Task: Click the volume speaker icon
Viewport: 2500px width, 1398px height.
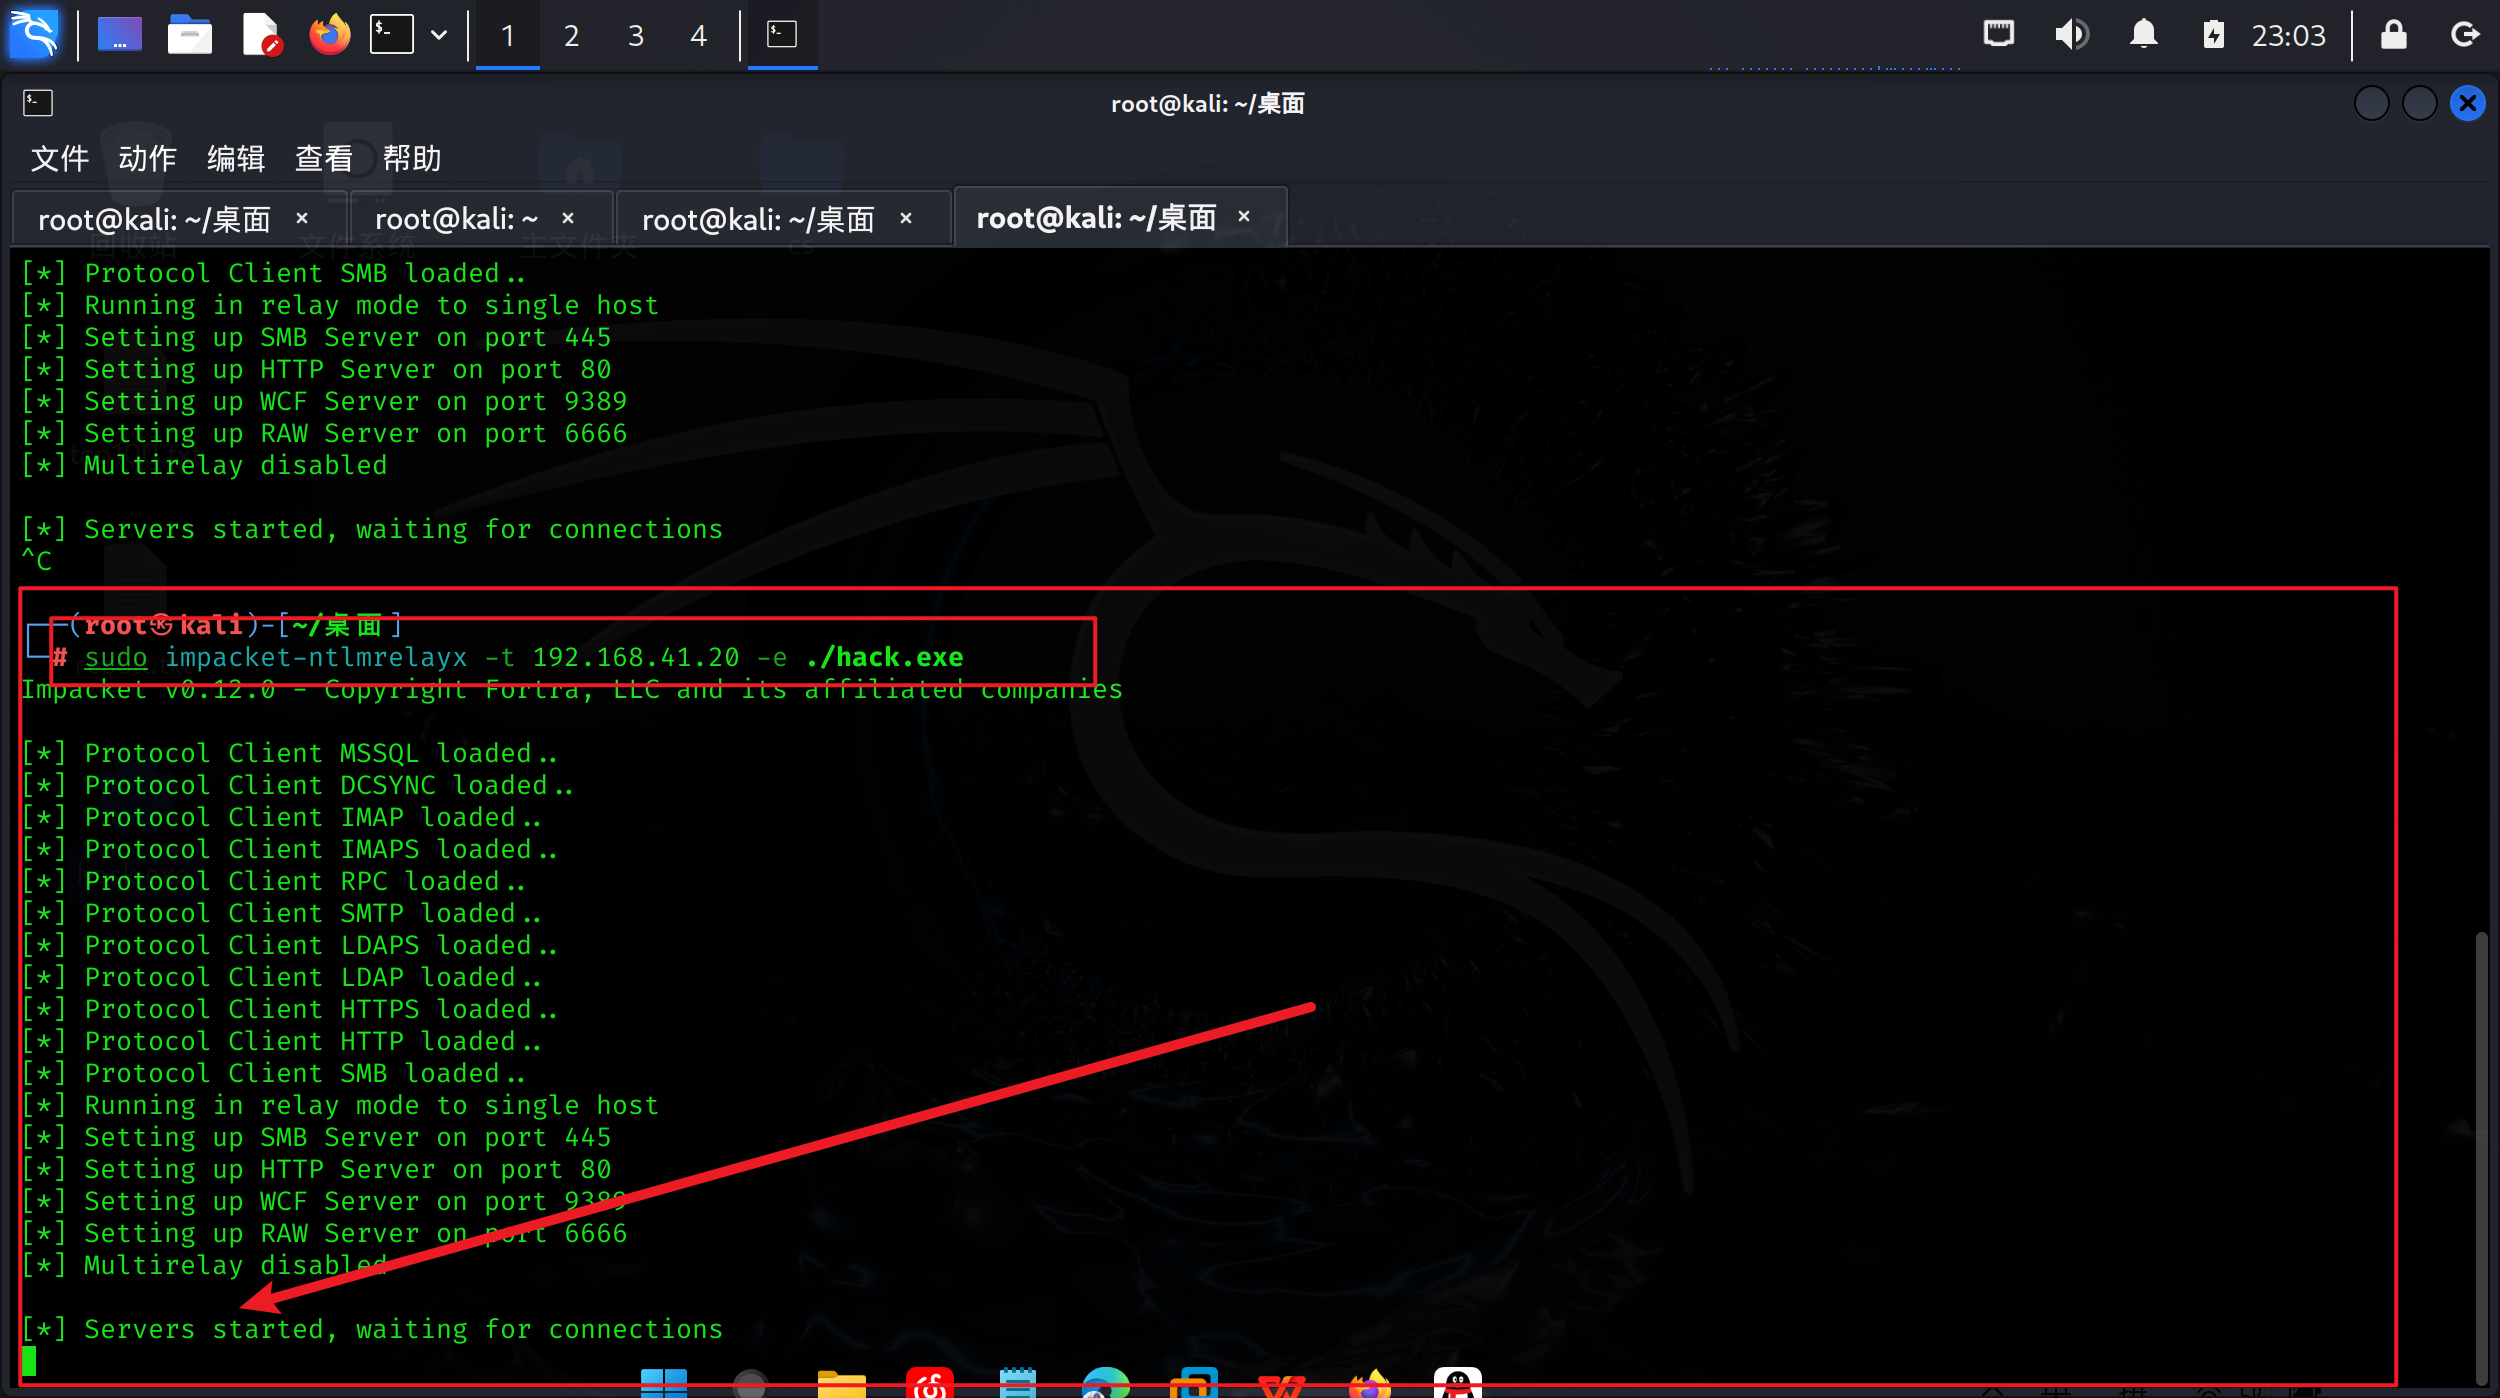Action: pos(2071,35)
